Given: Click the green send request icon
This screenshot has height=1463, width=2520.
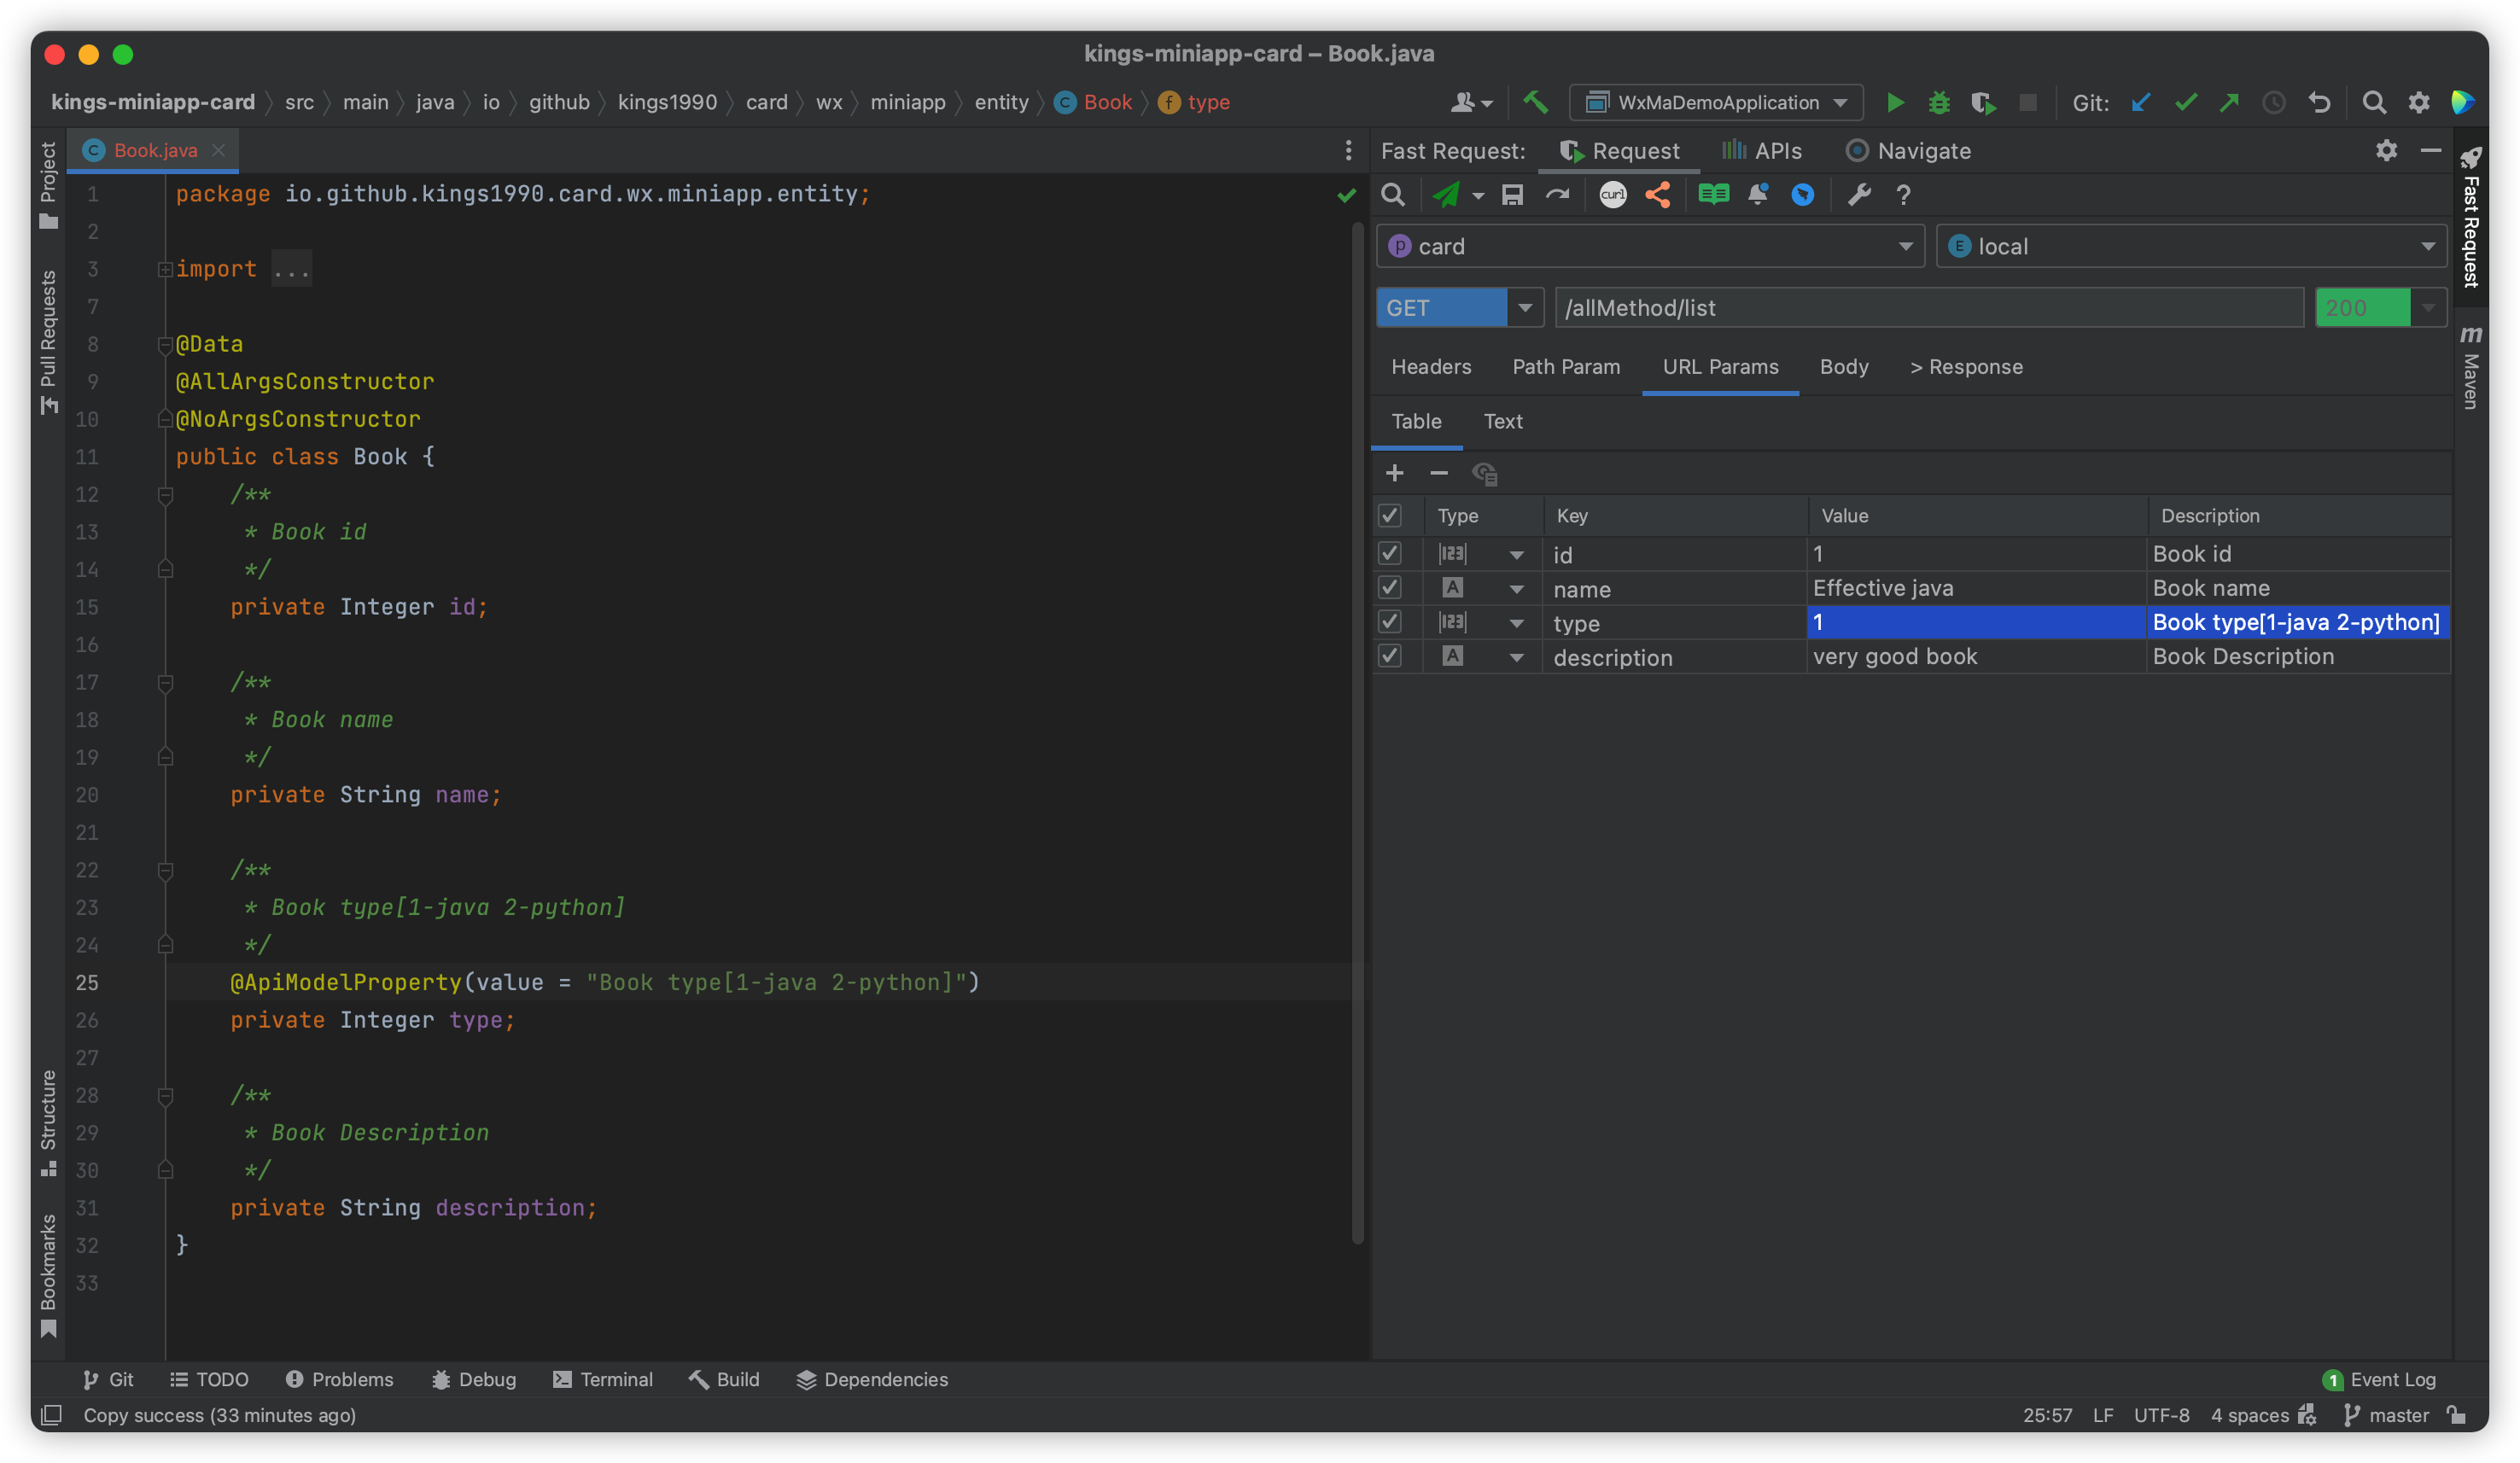Looking at the screenshot, I should [x=1446, y=195].
